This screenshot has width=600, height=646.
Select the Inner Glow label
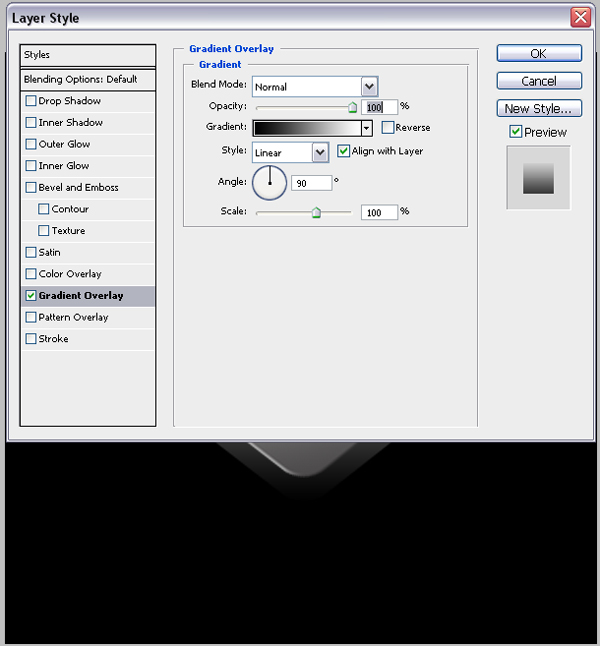[x=64, y=166]
